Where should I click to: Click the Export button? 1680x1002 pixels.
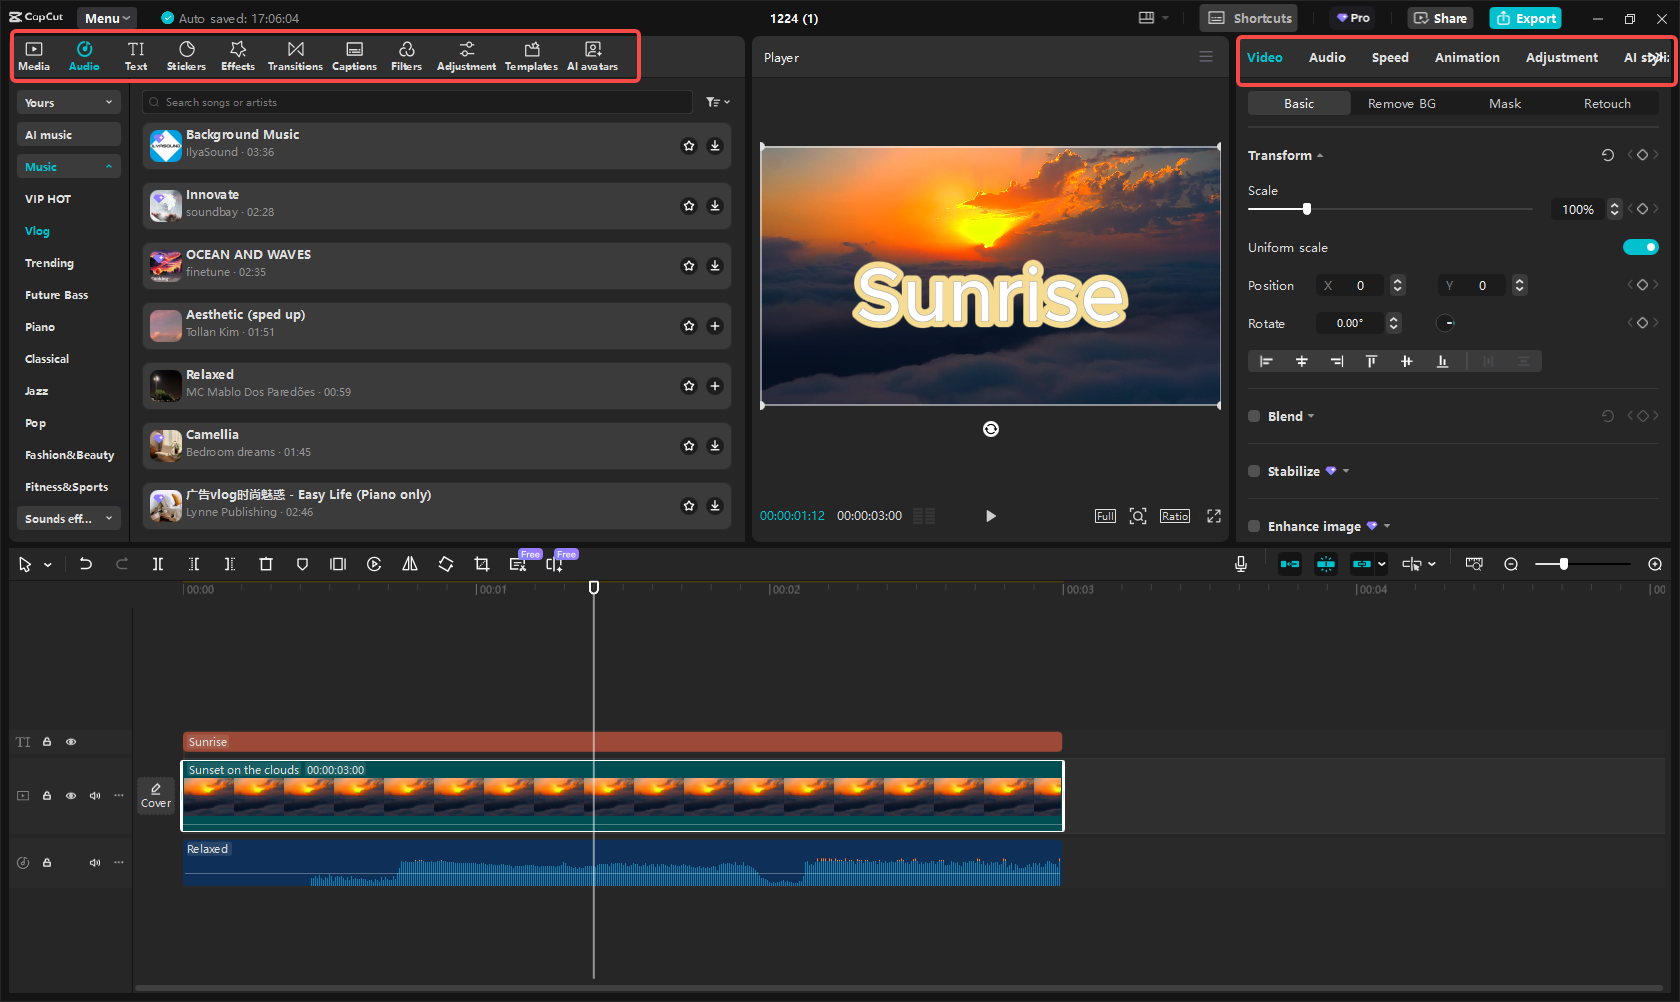pyautogui.click(x=1525, y=18)
